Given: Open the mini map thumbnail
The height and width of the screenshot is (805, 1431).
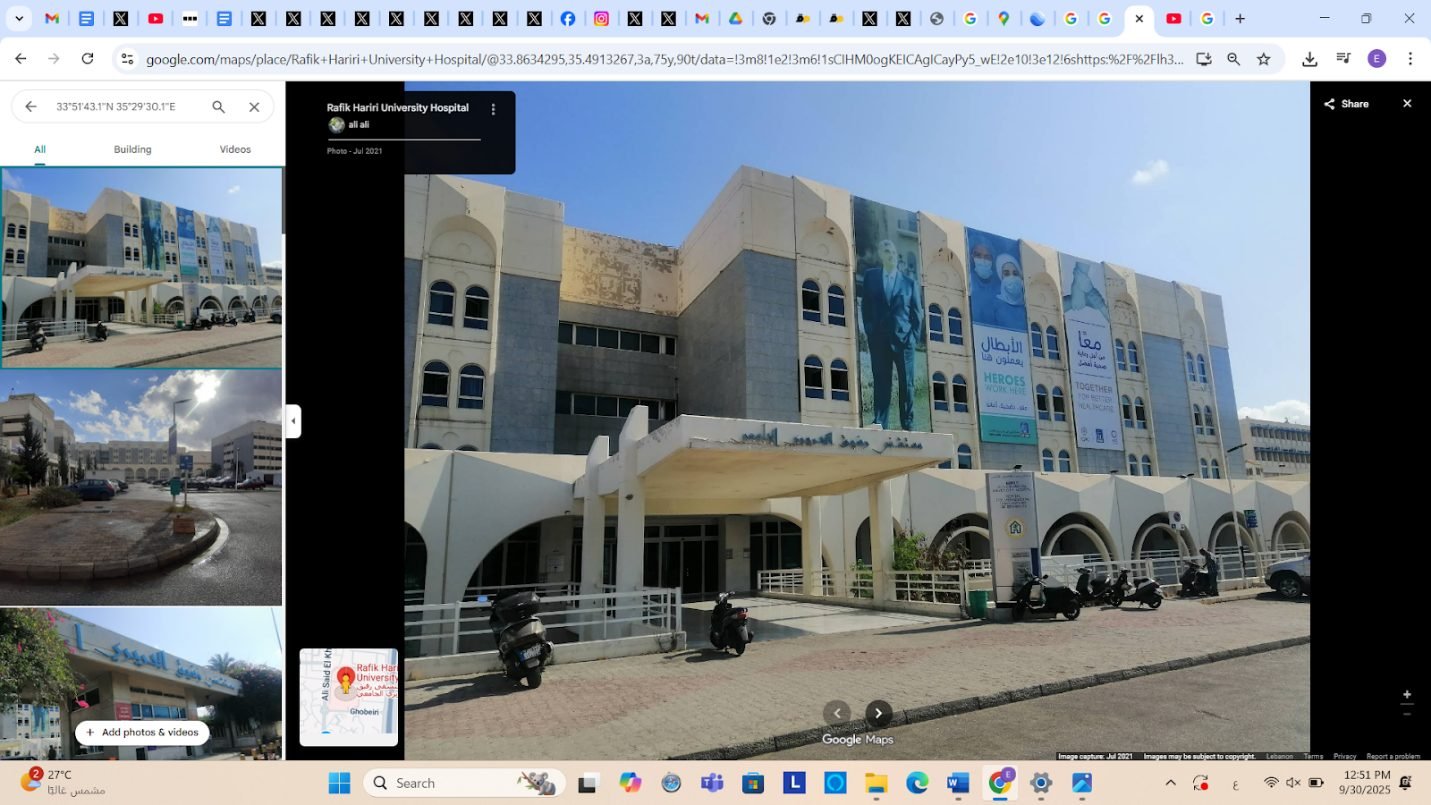Looking at the screenshot, I should [x=349, y=697].
